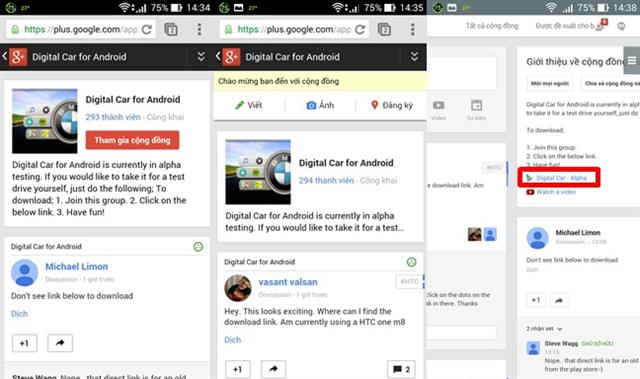Open the 2 comments button on vasant valsan's post

(x=401, y=369)
